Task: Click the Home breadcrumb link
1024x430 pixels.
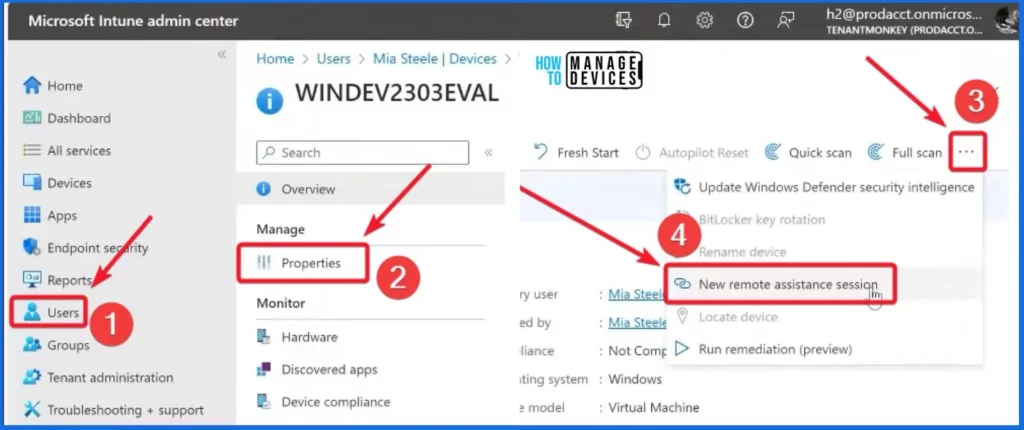Action: tap(275, 59)
